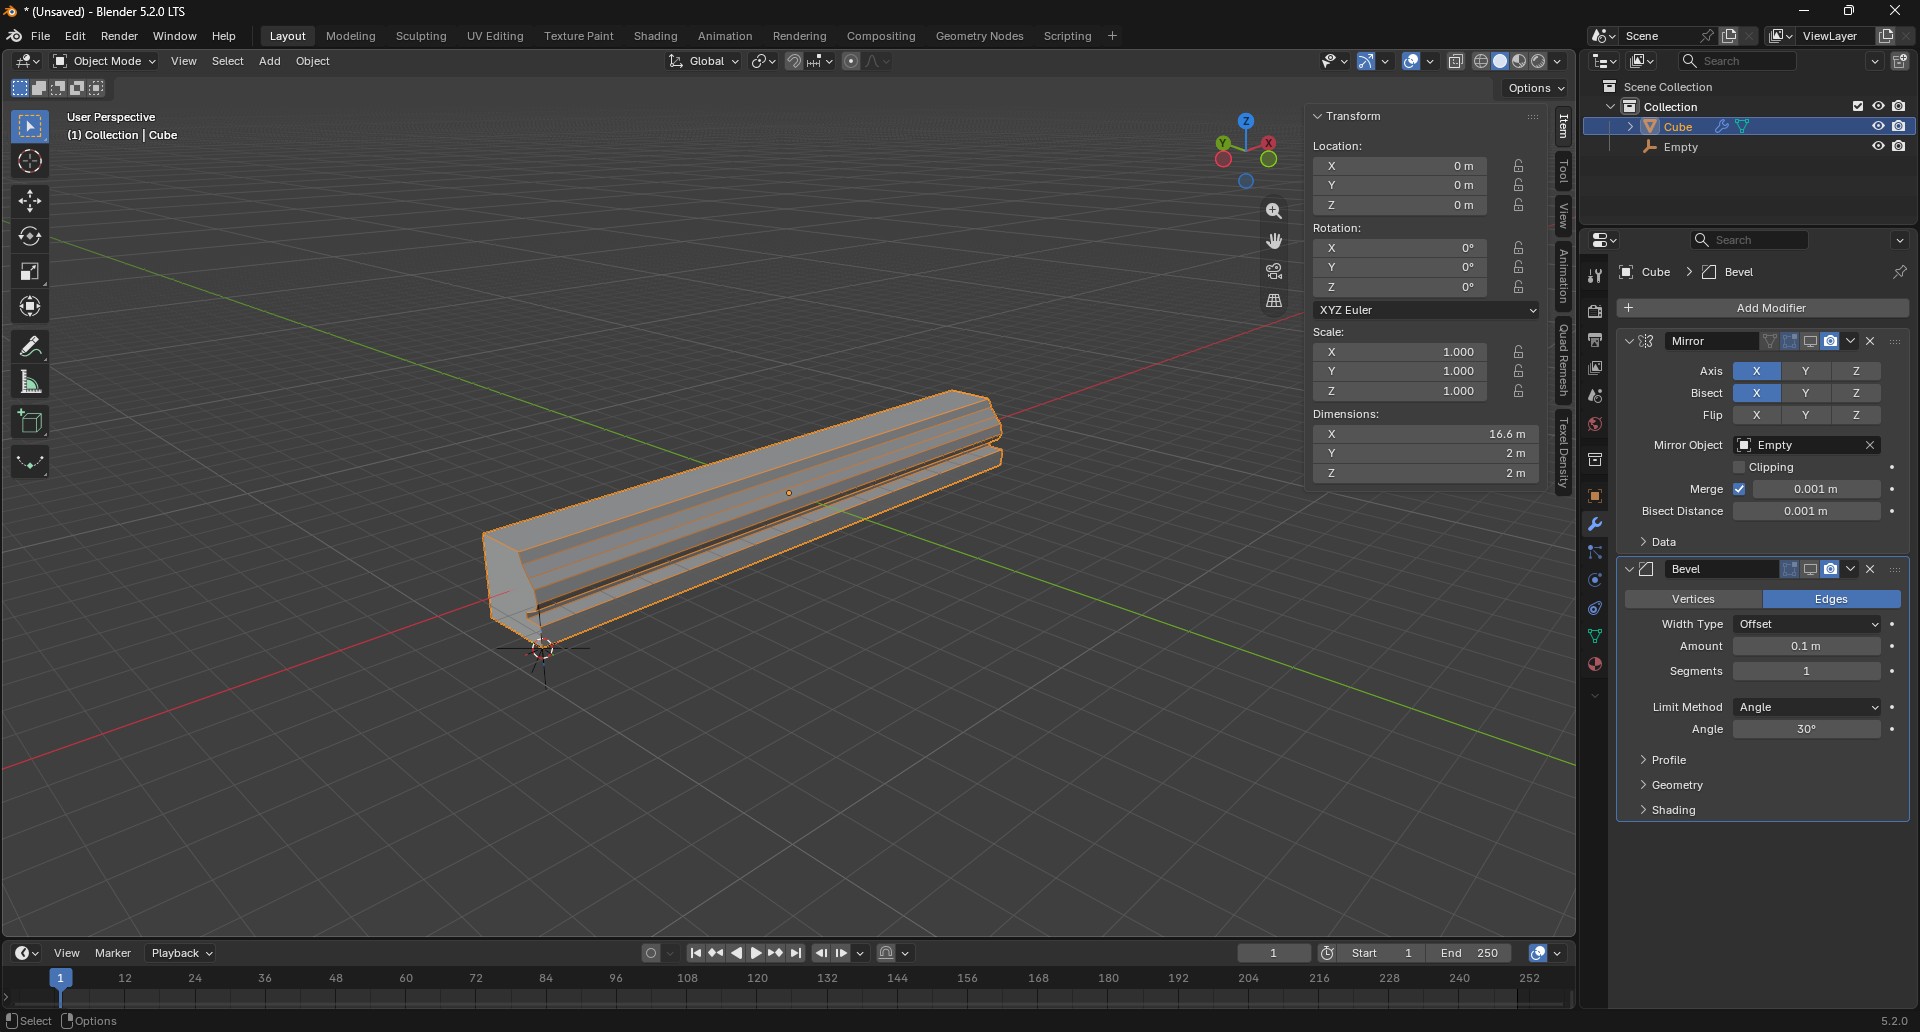Choose the Select Box tool
The width and height of the screenshot is (1920, 1032).
point(30,127)
